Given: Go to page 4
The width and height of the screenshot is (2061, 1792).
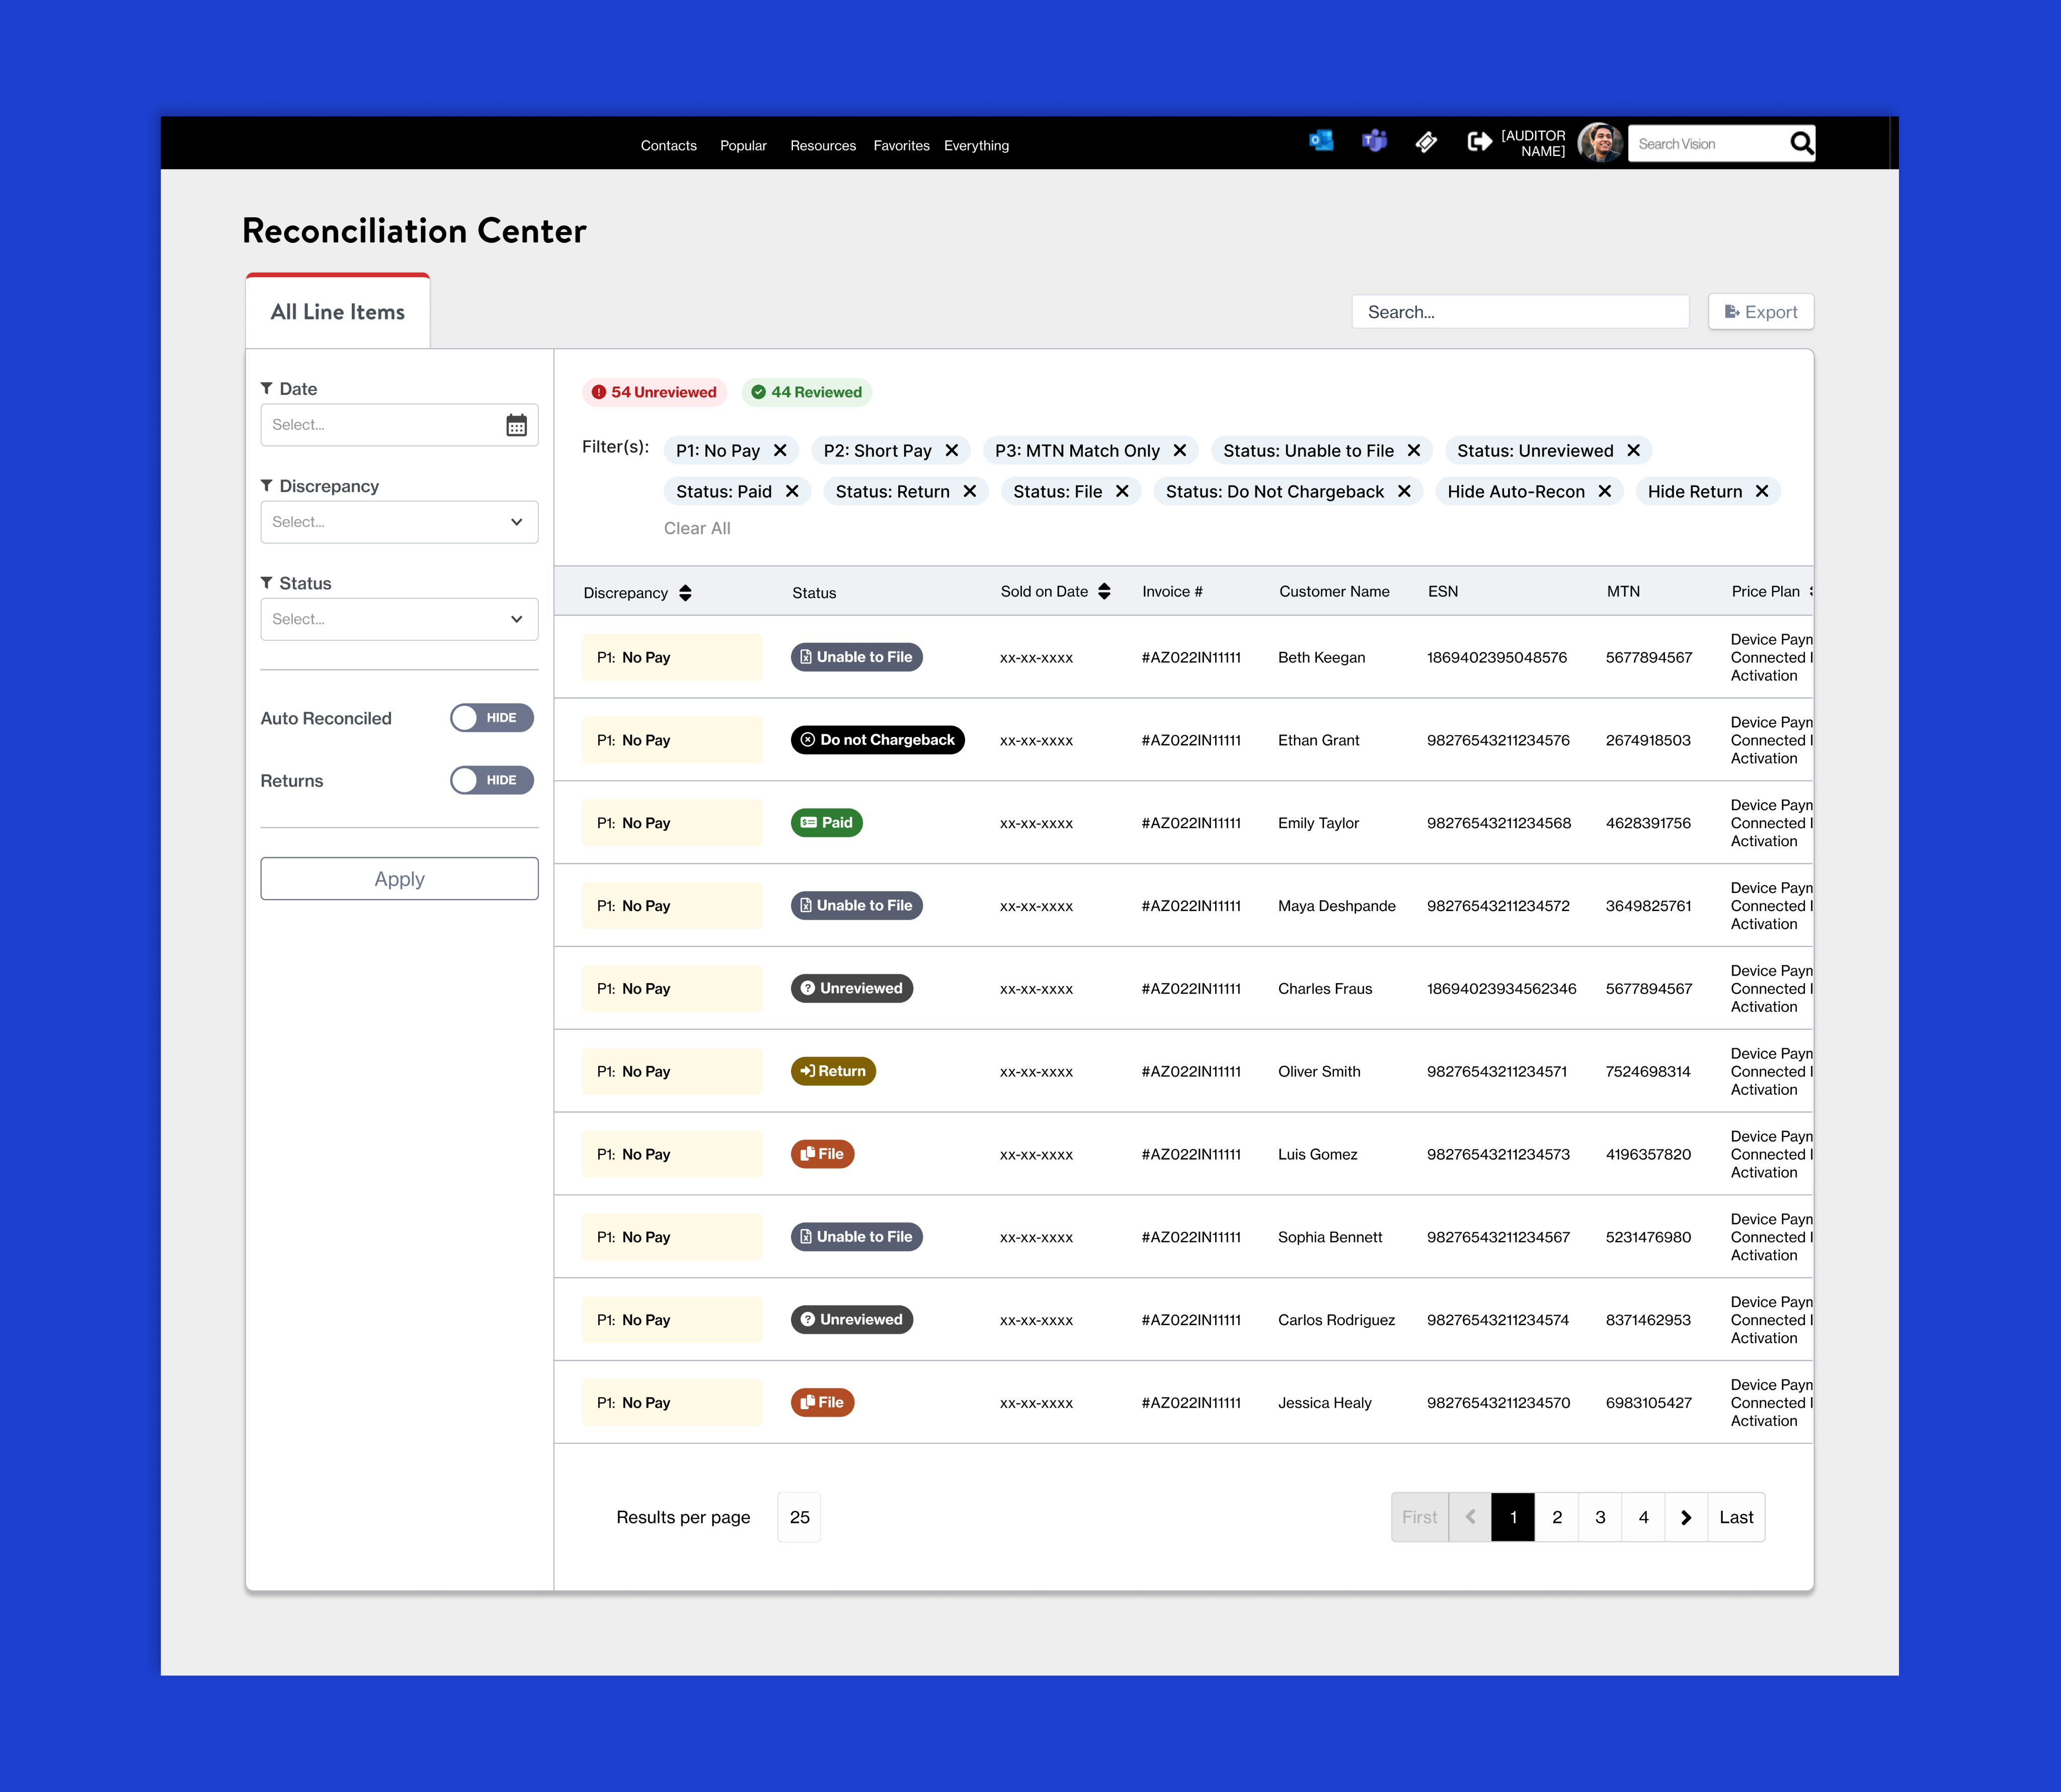Looking at the screenshot, I should [1643, 1517].
